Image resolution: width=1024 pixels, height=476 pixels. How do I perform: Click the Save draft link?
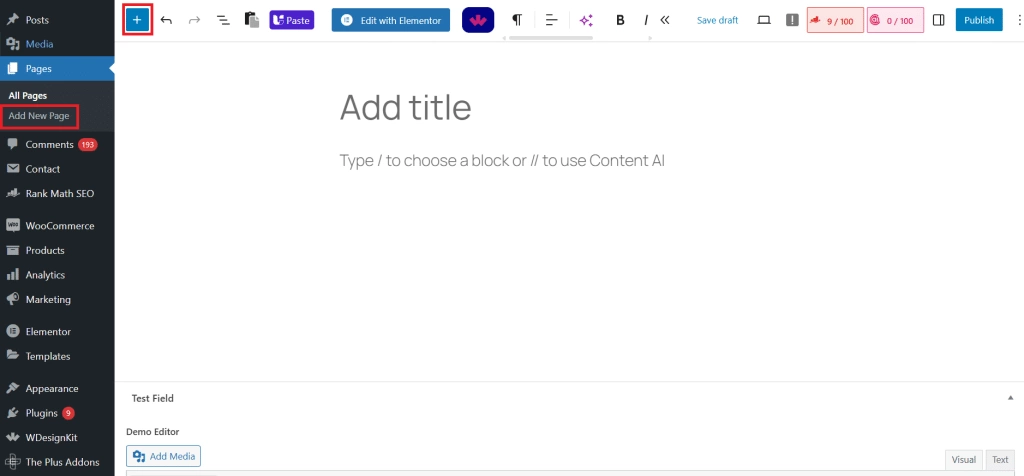pos(717,20)
